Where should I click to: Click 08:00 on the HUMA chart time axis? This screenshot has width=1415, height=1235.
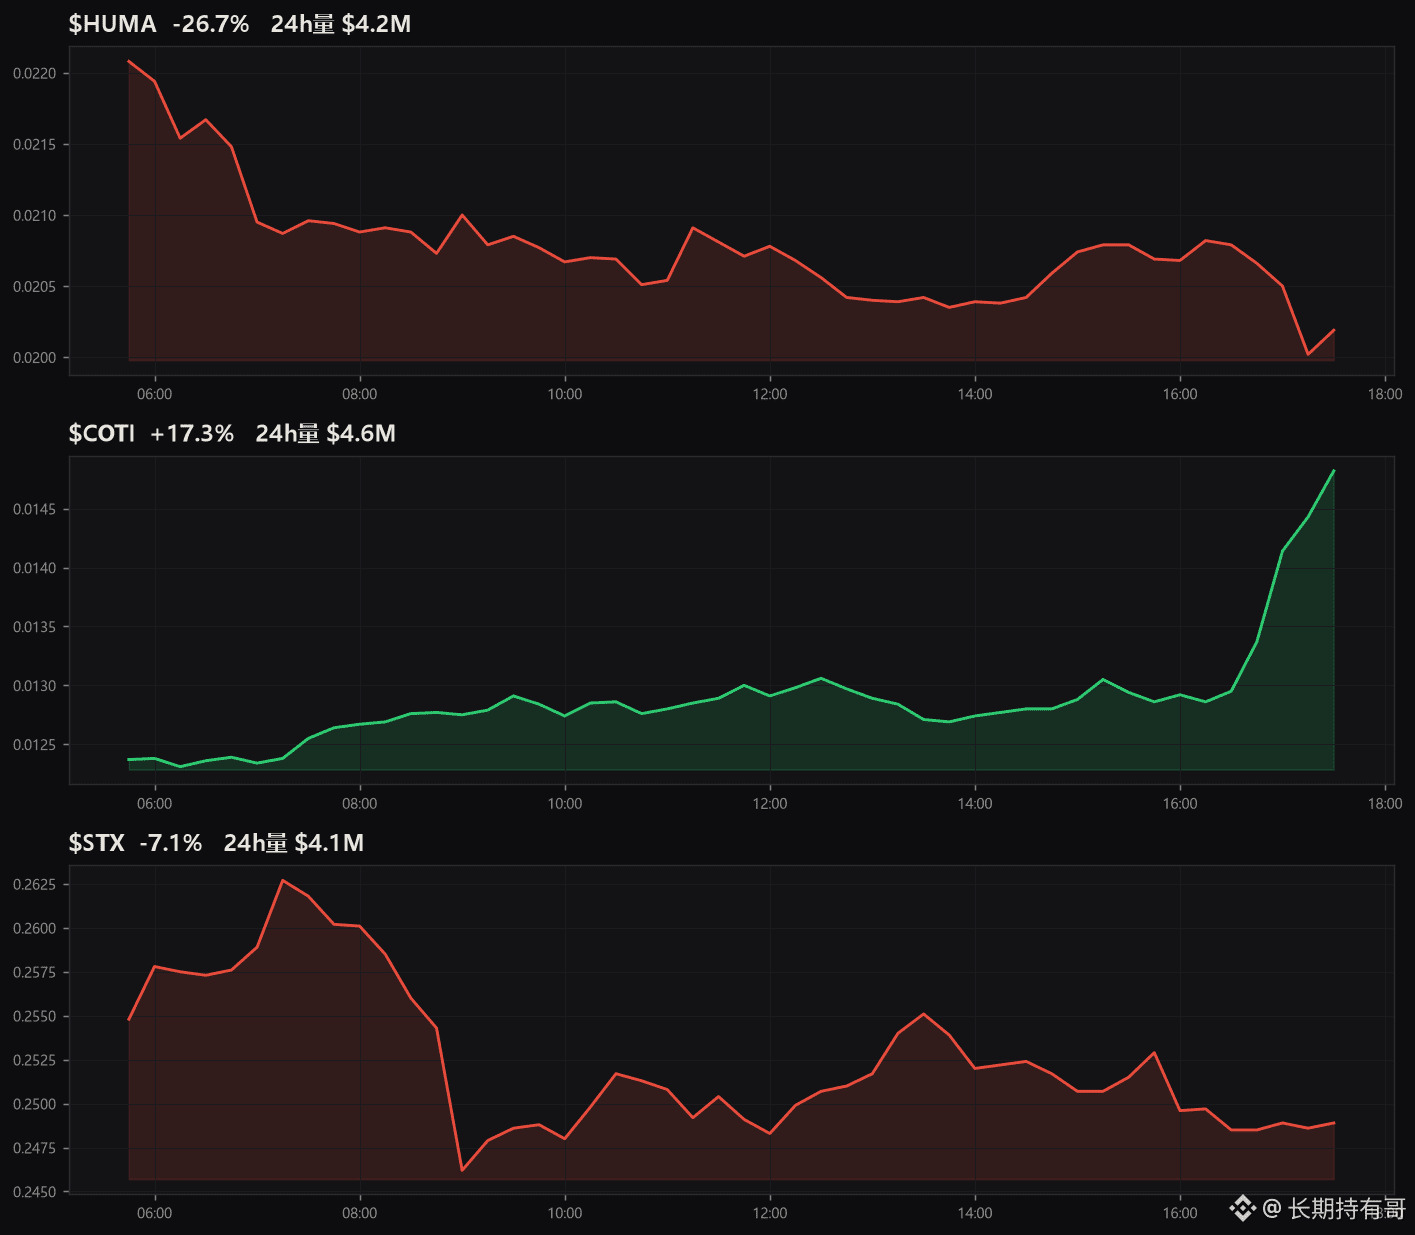coord(360,394)
